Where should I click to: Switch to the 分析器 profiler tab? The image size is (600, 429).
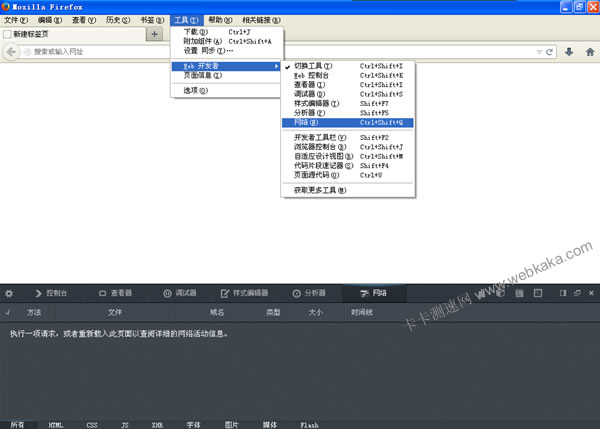[309, 293]
